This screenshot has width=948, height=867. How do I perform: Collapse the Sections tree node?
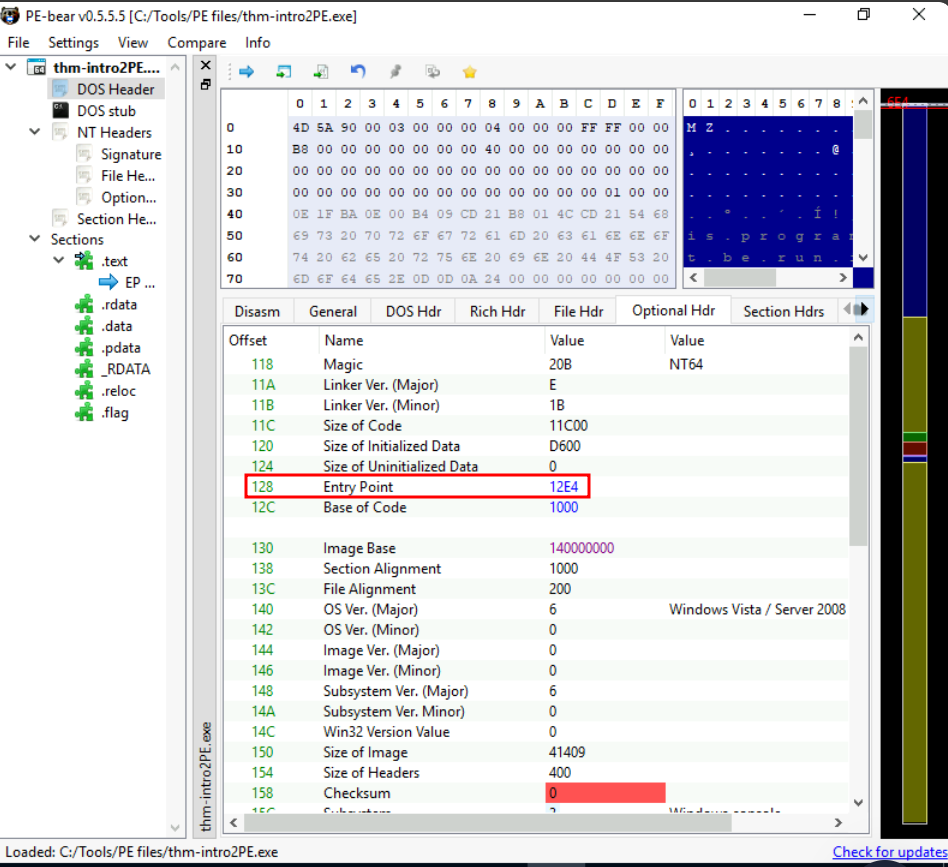click(35, 238)
